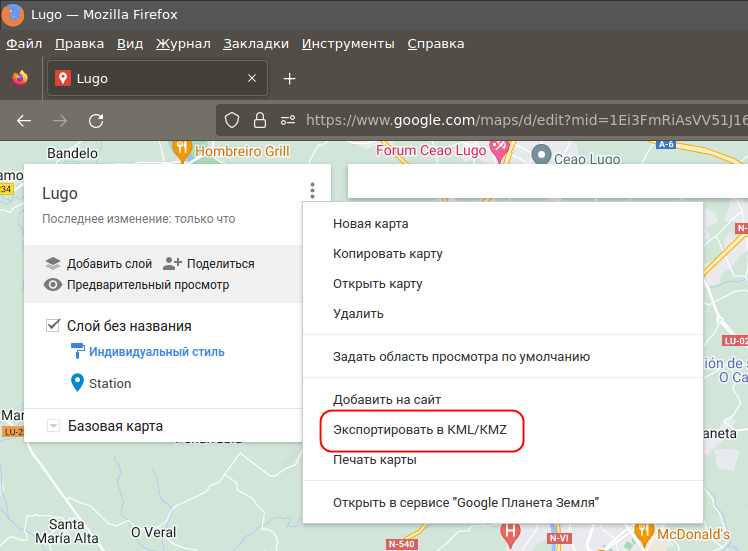
Task: Click the Bandelo place label on the map
Action: click(72, 153)
